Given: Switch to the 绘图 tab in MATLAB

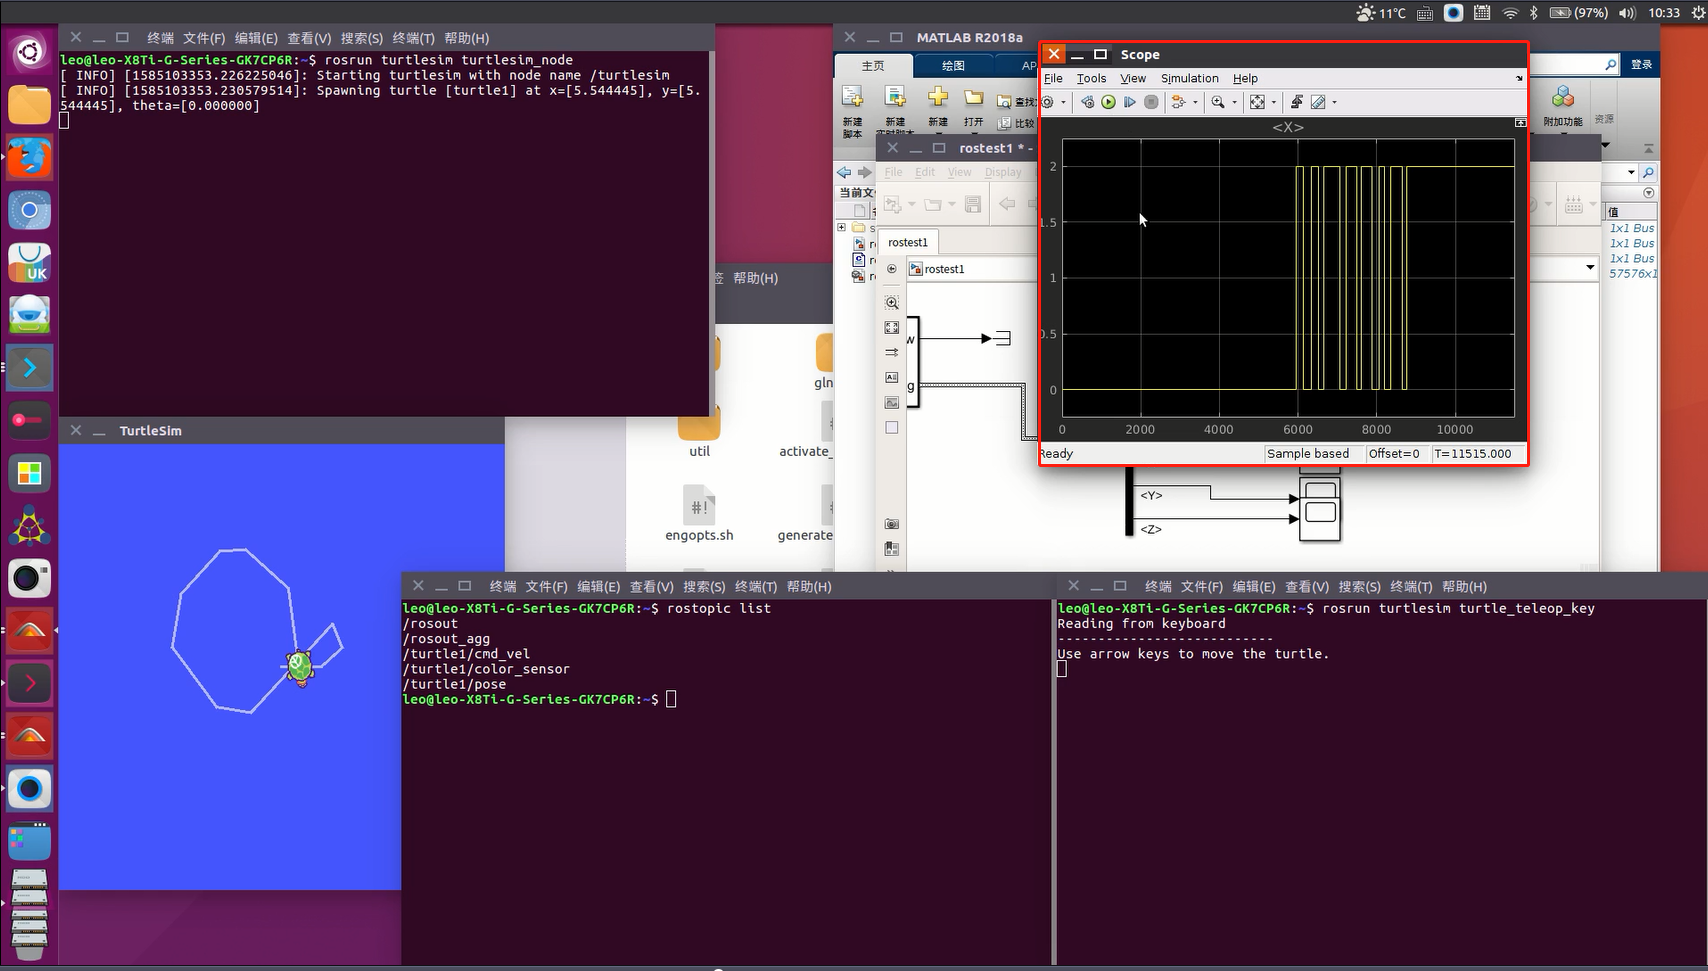Looking at the screenshot, I should 953,65.
